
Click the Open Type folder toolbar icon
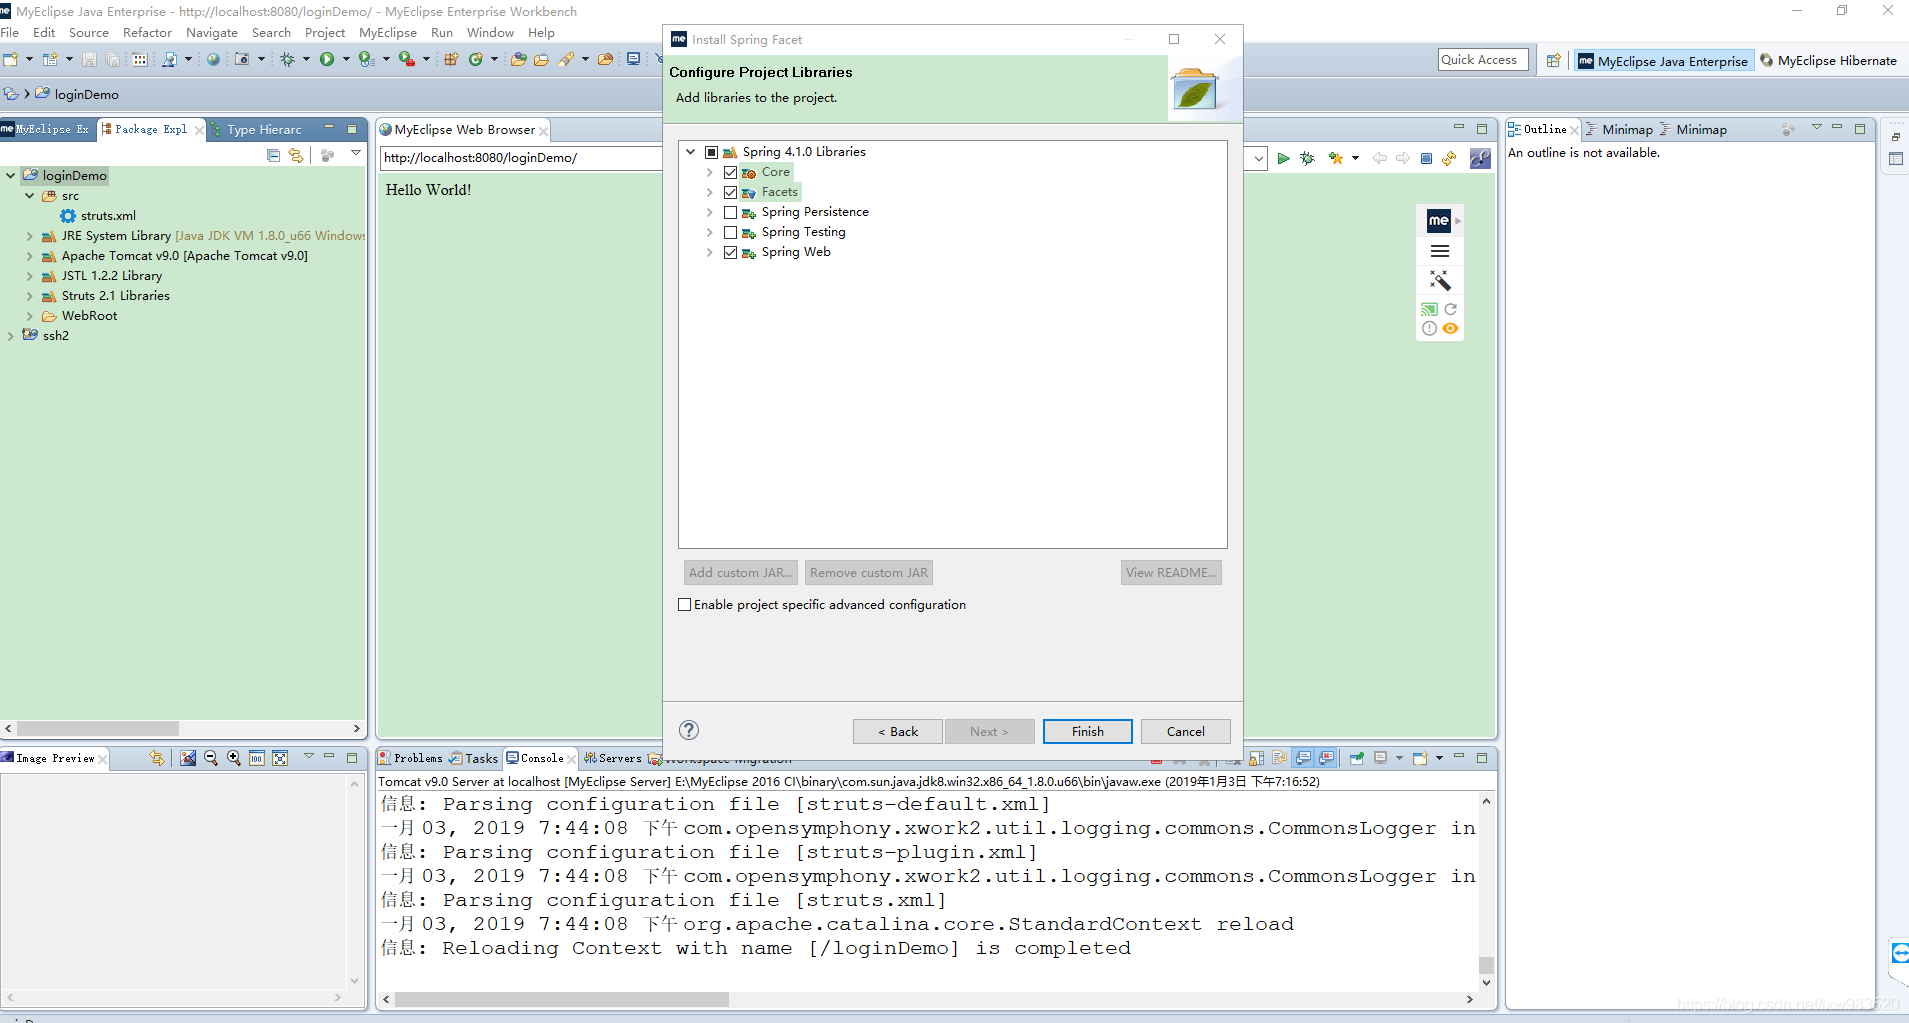tap(519, 60)
